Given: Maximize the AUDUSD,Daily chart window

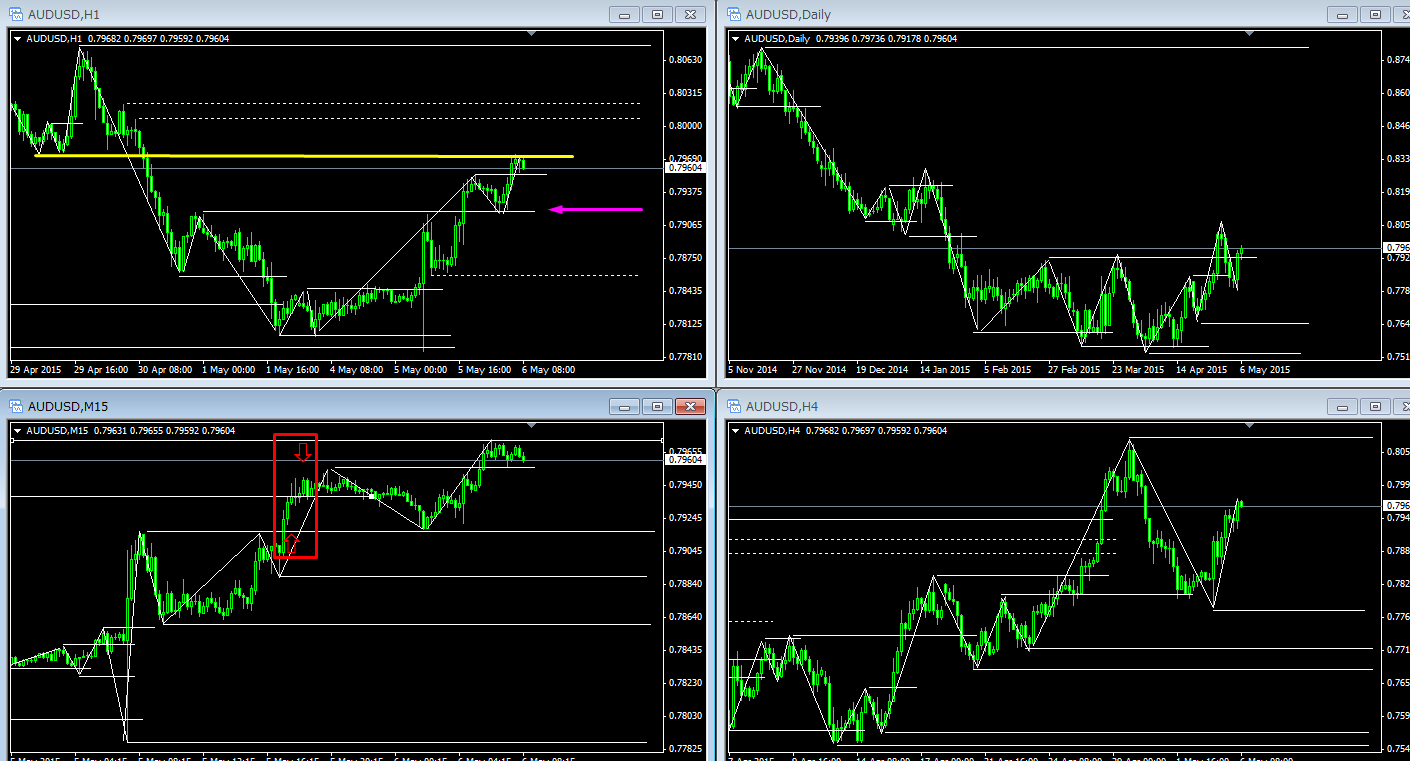Looking at the screenshot, I should pos(1375,14).
